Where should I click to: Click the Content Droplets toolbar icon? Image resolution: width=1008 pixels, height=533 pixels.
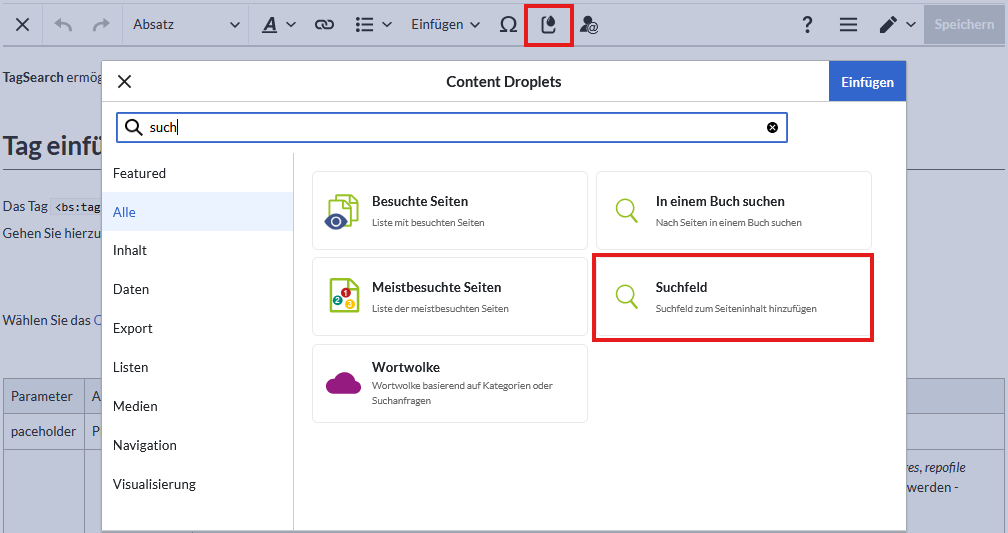[548, 25]
